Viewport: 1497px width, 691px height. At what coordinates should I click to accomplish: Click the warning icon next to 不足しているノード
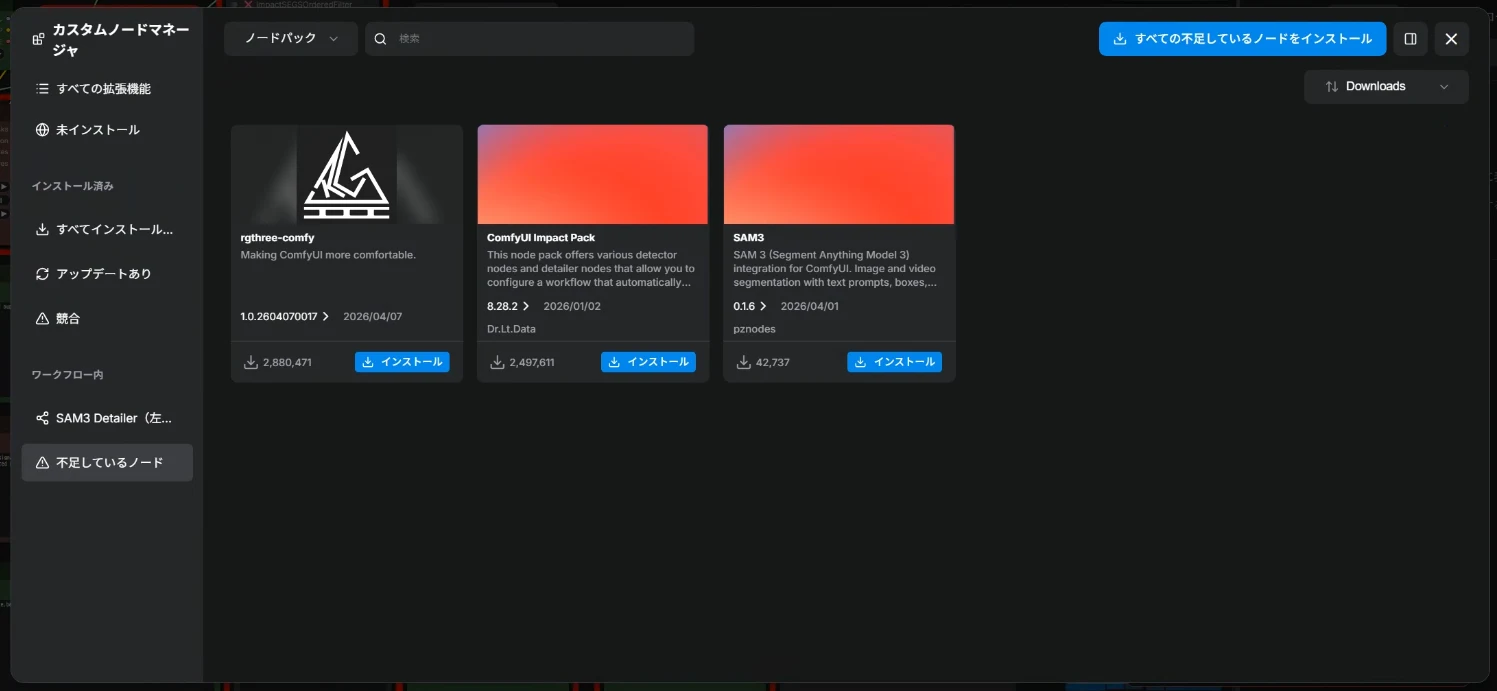point(42,463)
